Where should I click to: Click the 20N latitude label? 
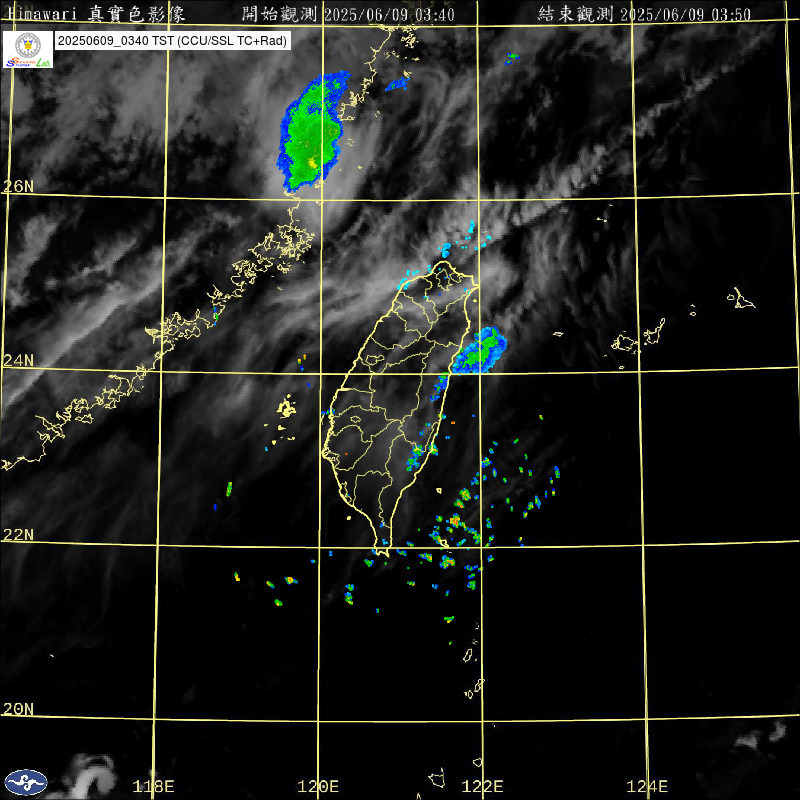18,709
